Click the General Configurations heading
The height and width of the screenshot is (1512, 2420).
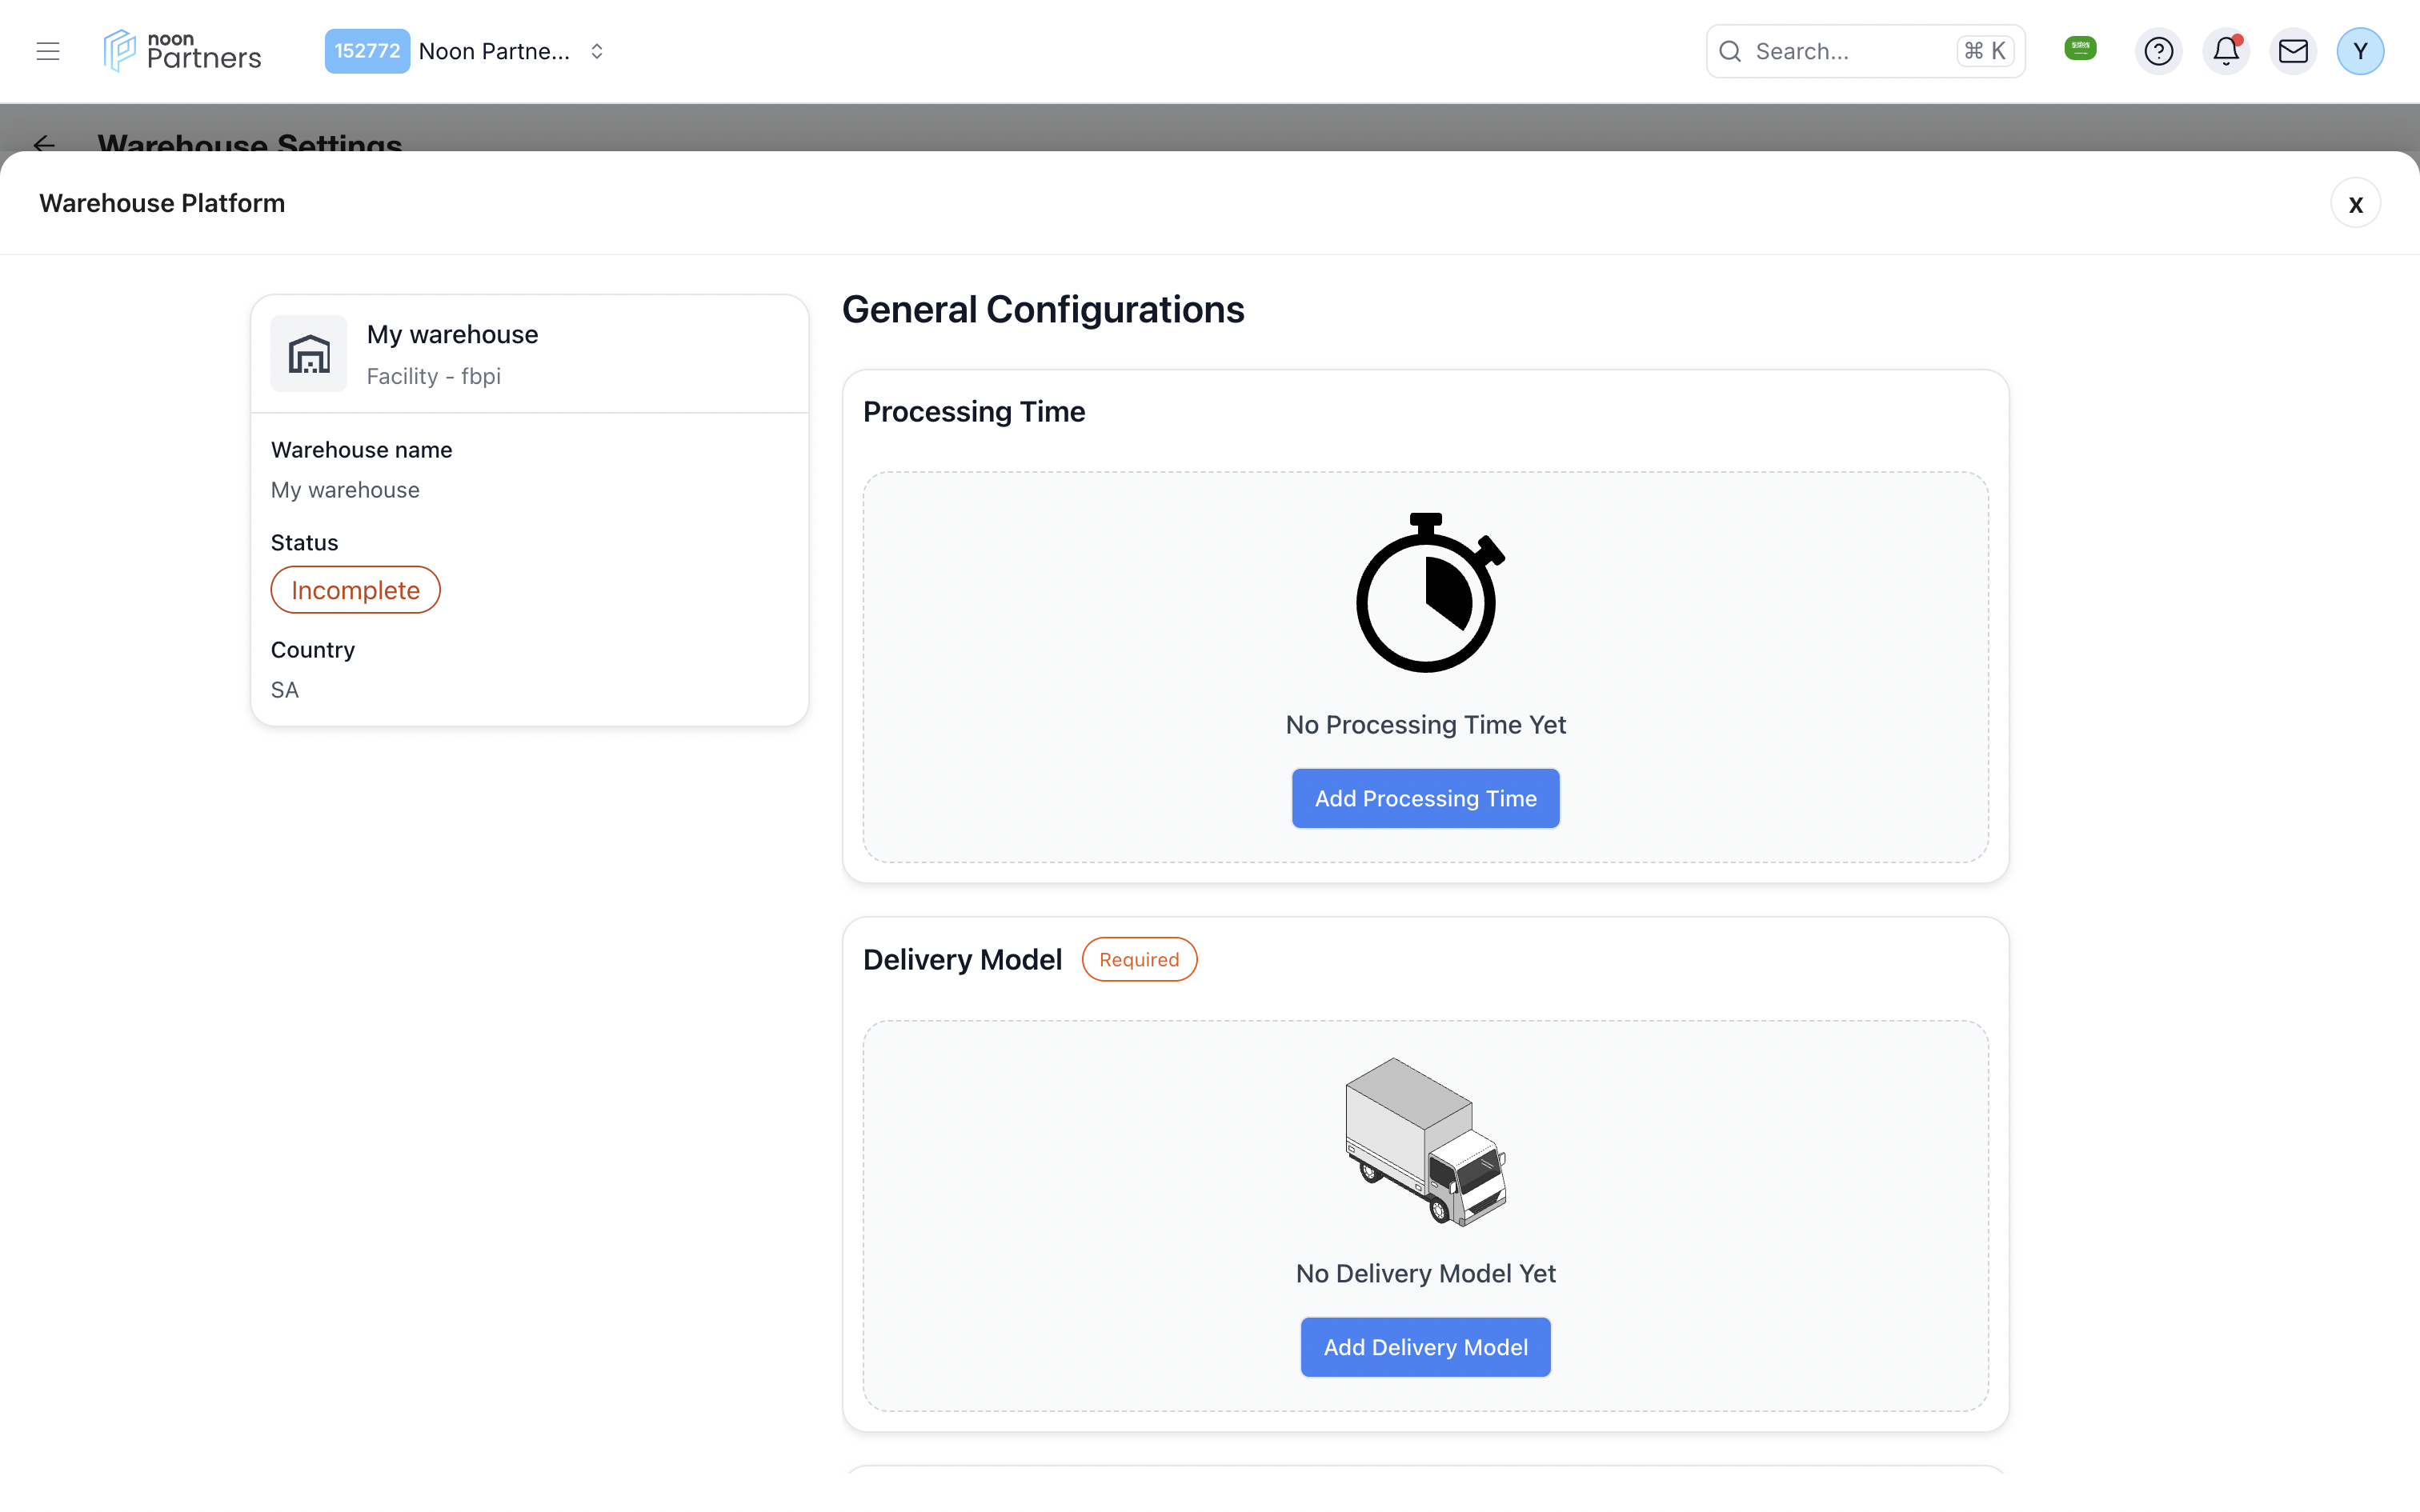[1043, 309]
